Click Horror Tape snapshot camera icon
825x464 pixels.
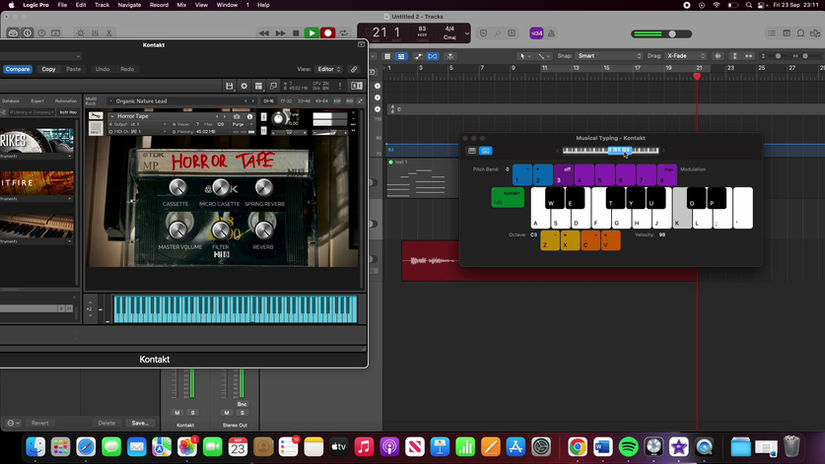coord(237,116)
